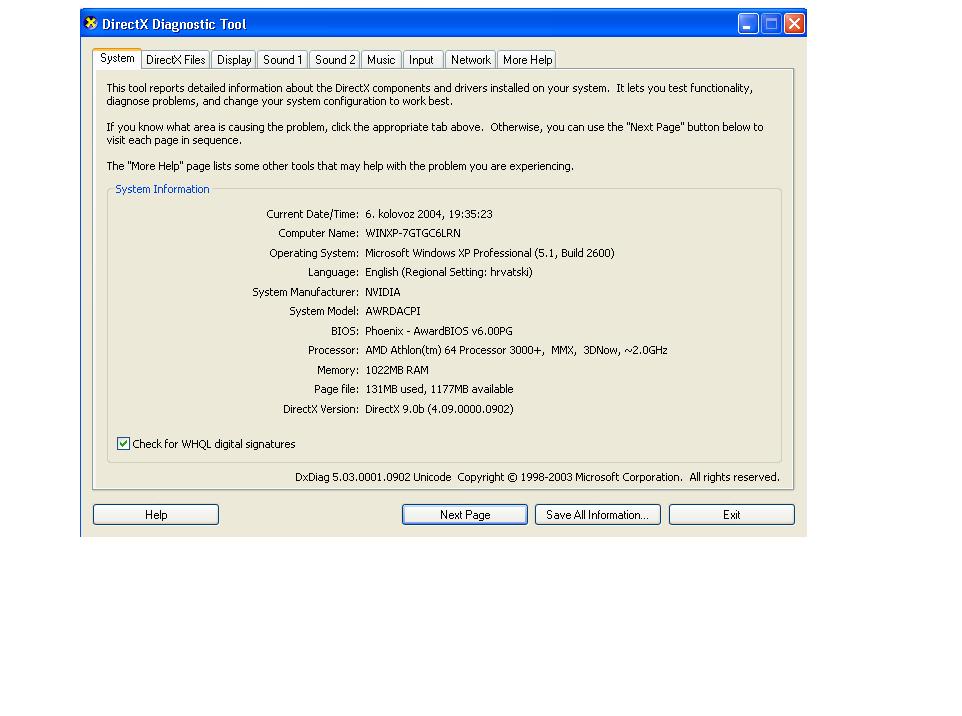The height and width of the screenshot is (716, 962).
Task: Click the '131MB used, 1177MB available' value
Action: 439,389
